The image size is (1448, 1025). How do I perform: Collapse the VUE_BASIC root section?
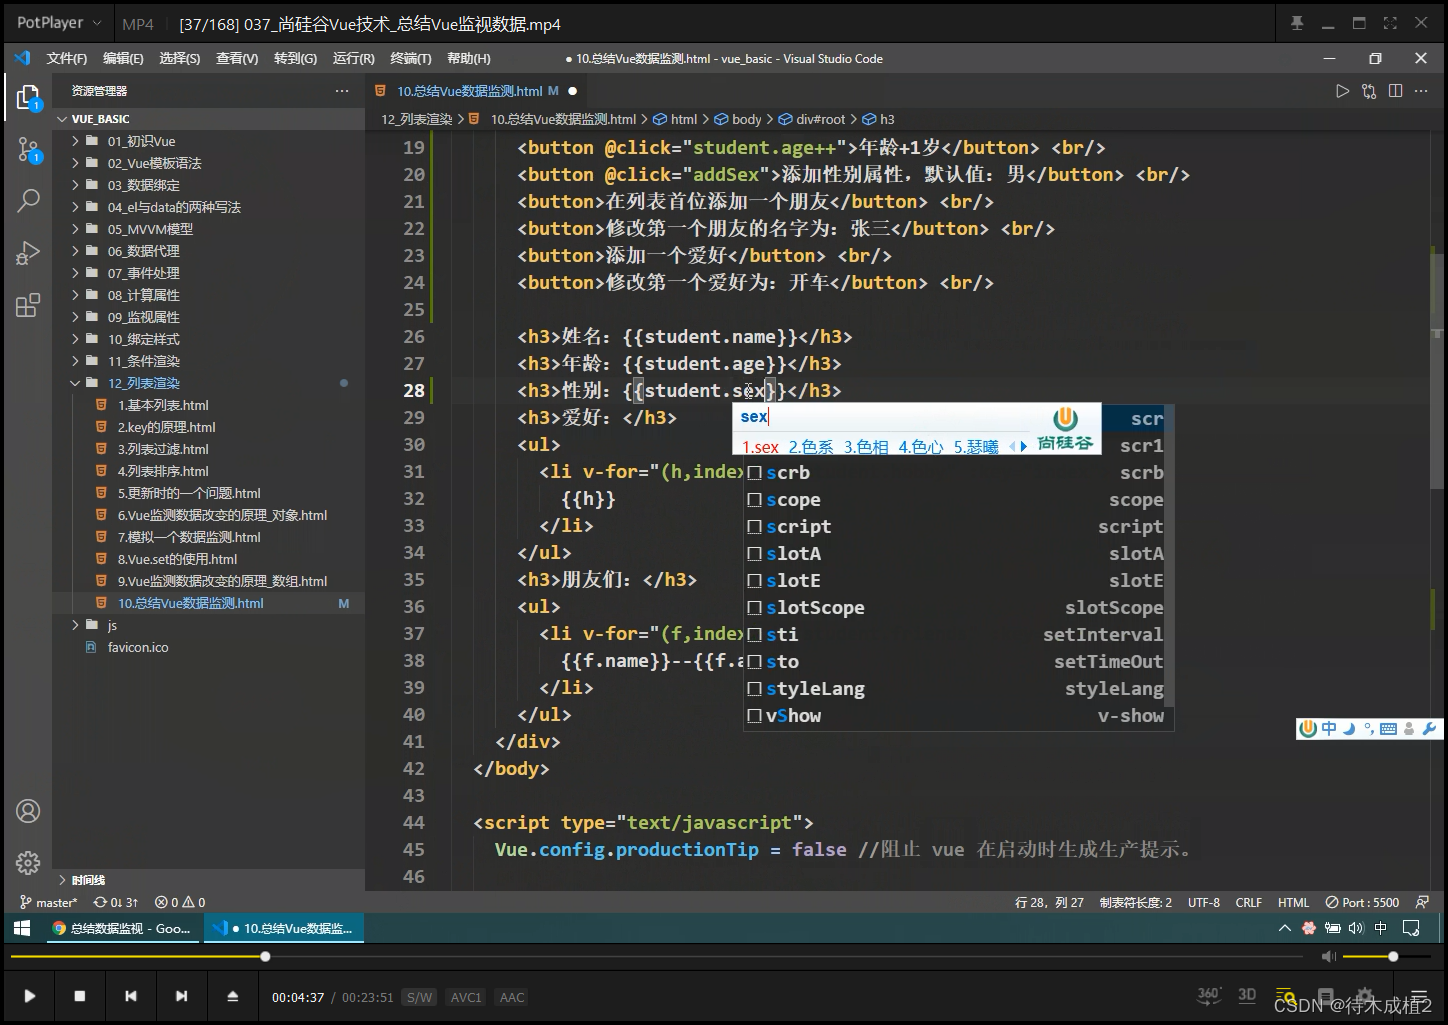100,119
